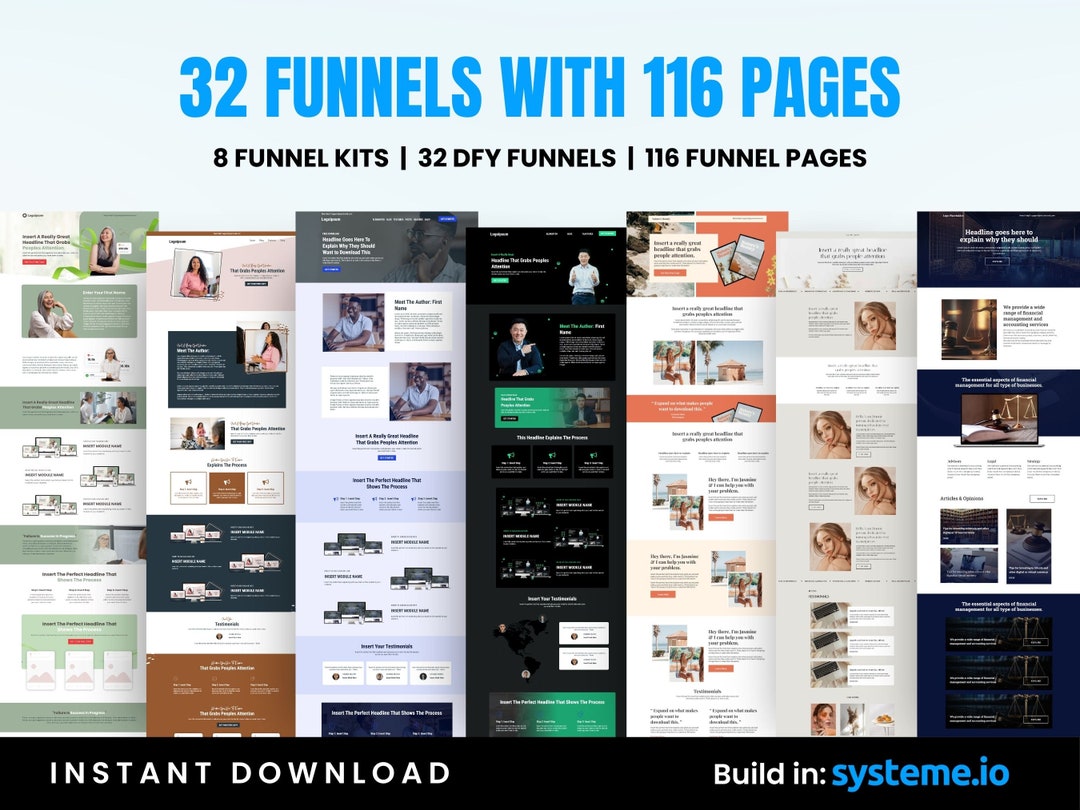
Task: Select the FEATURES item in the dark funnel navbar
Action: (586, 233)
